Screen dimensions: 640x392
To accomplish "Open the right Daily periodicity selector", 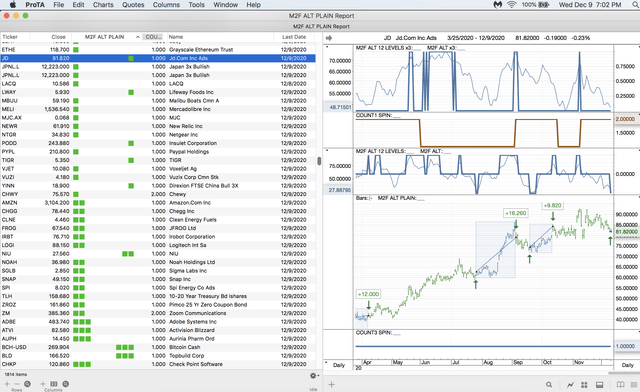I will click(x=627, y=365).
